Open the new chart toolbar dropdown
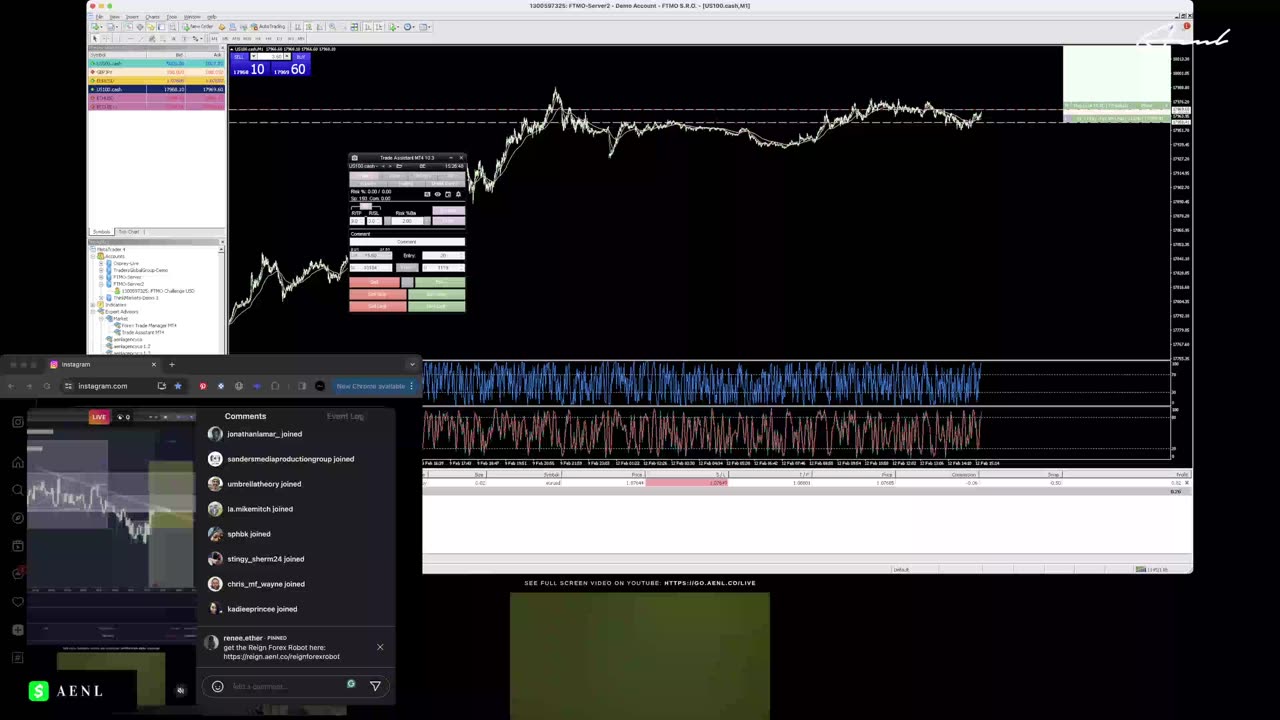 (96, 27)
